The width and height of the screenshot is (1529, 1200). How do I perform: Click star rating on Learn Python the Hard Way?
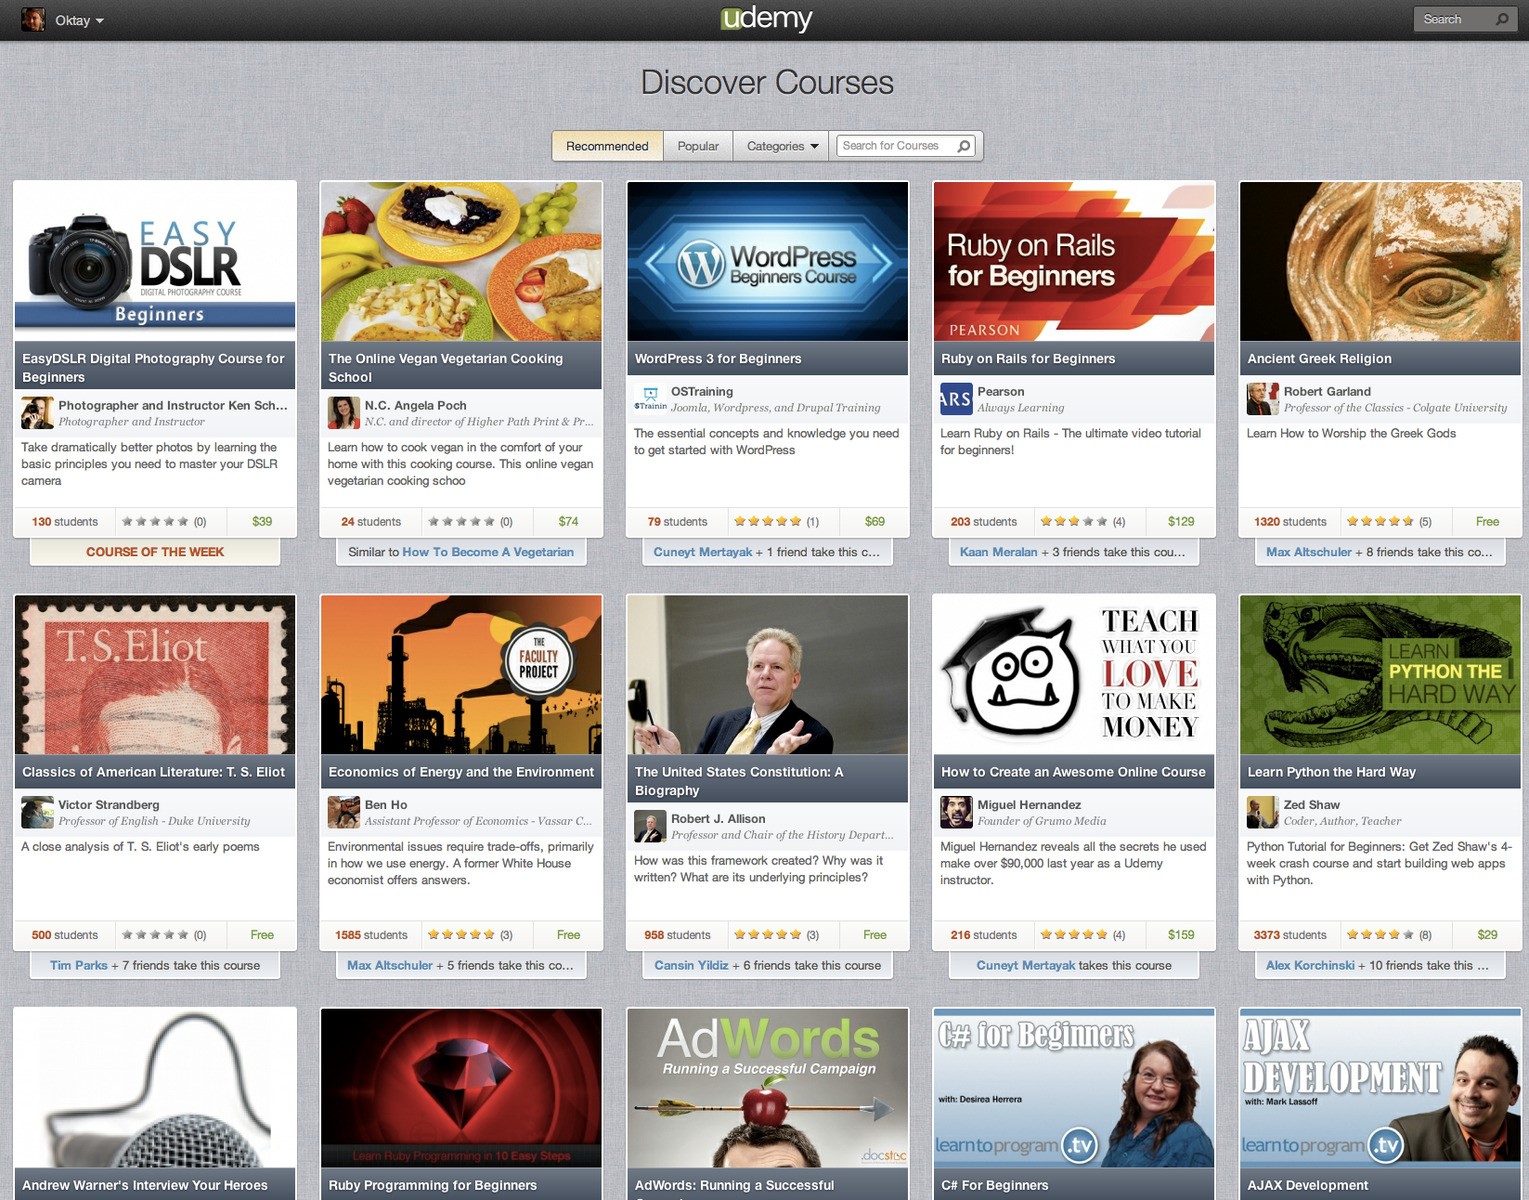1380,935
